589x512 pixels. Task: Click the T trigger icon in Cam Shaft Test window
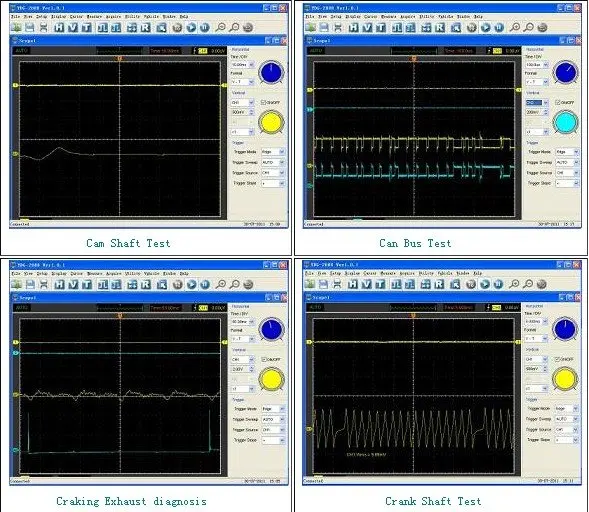point(87,27)
